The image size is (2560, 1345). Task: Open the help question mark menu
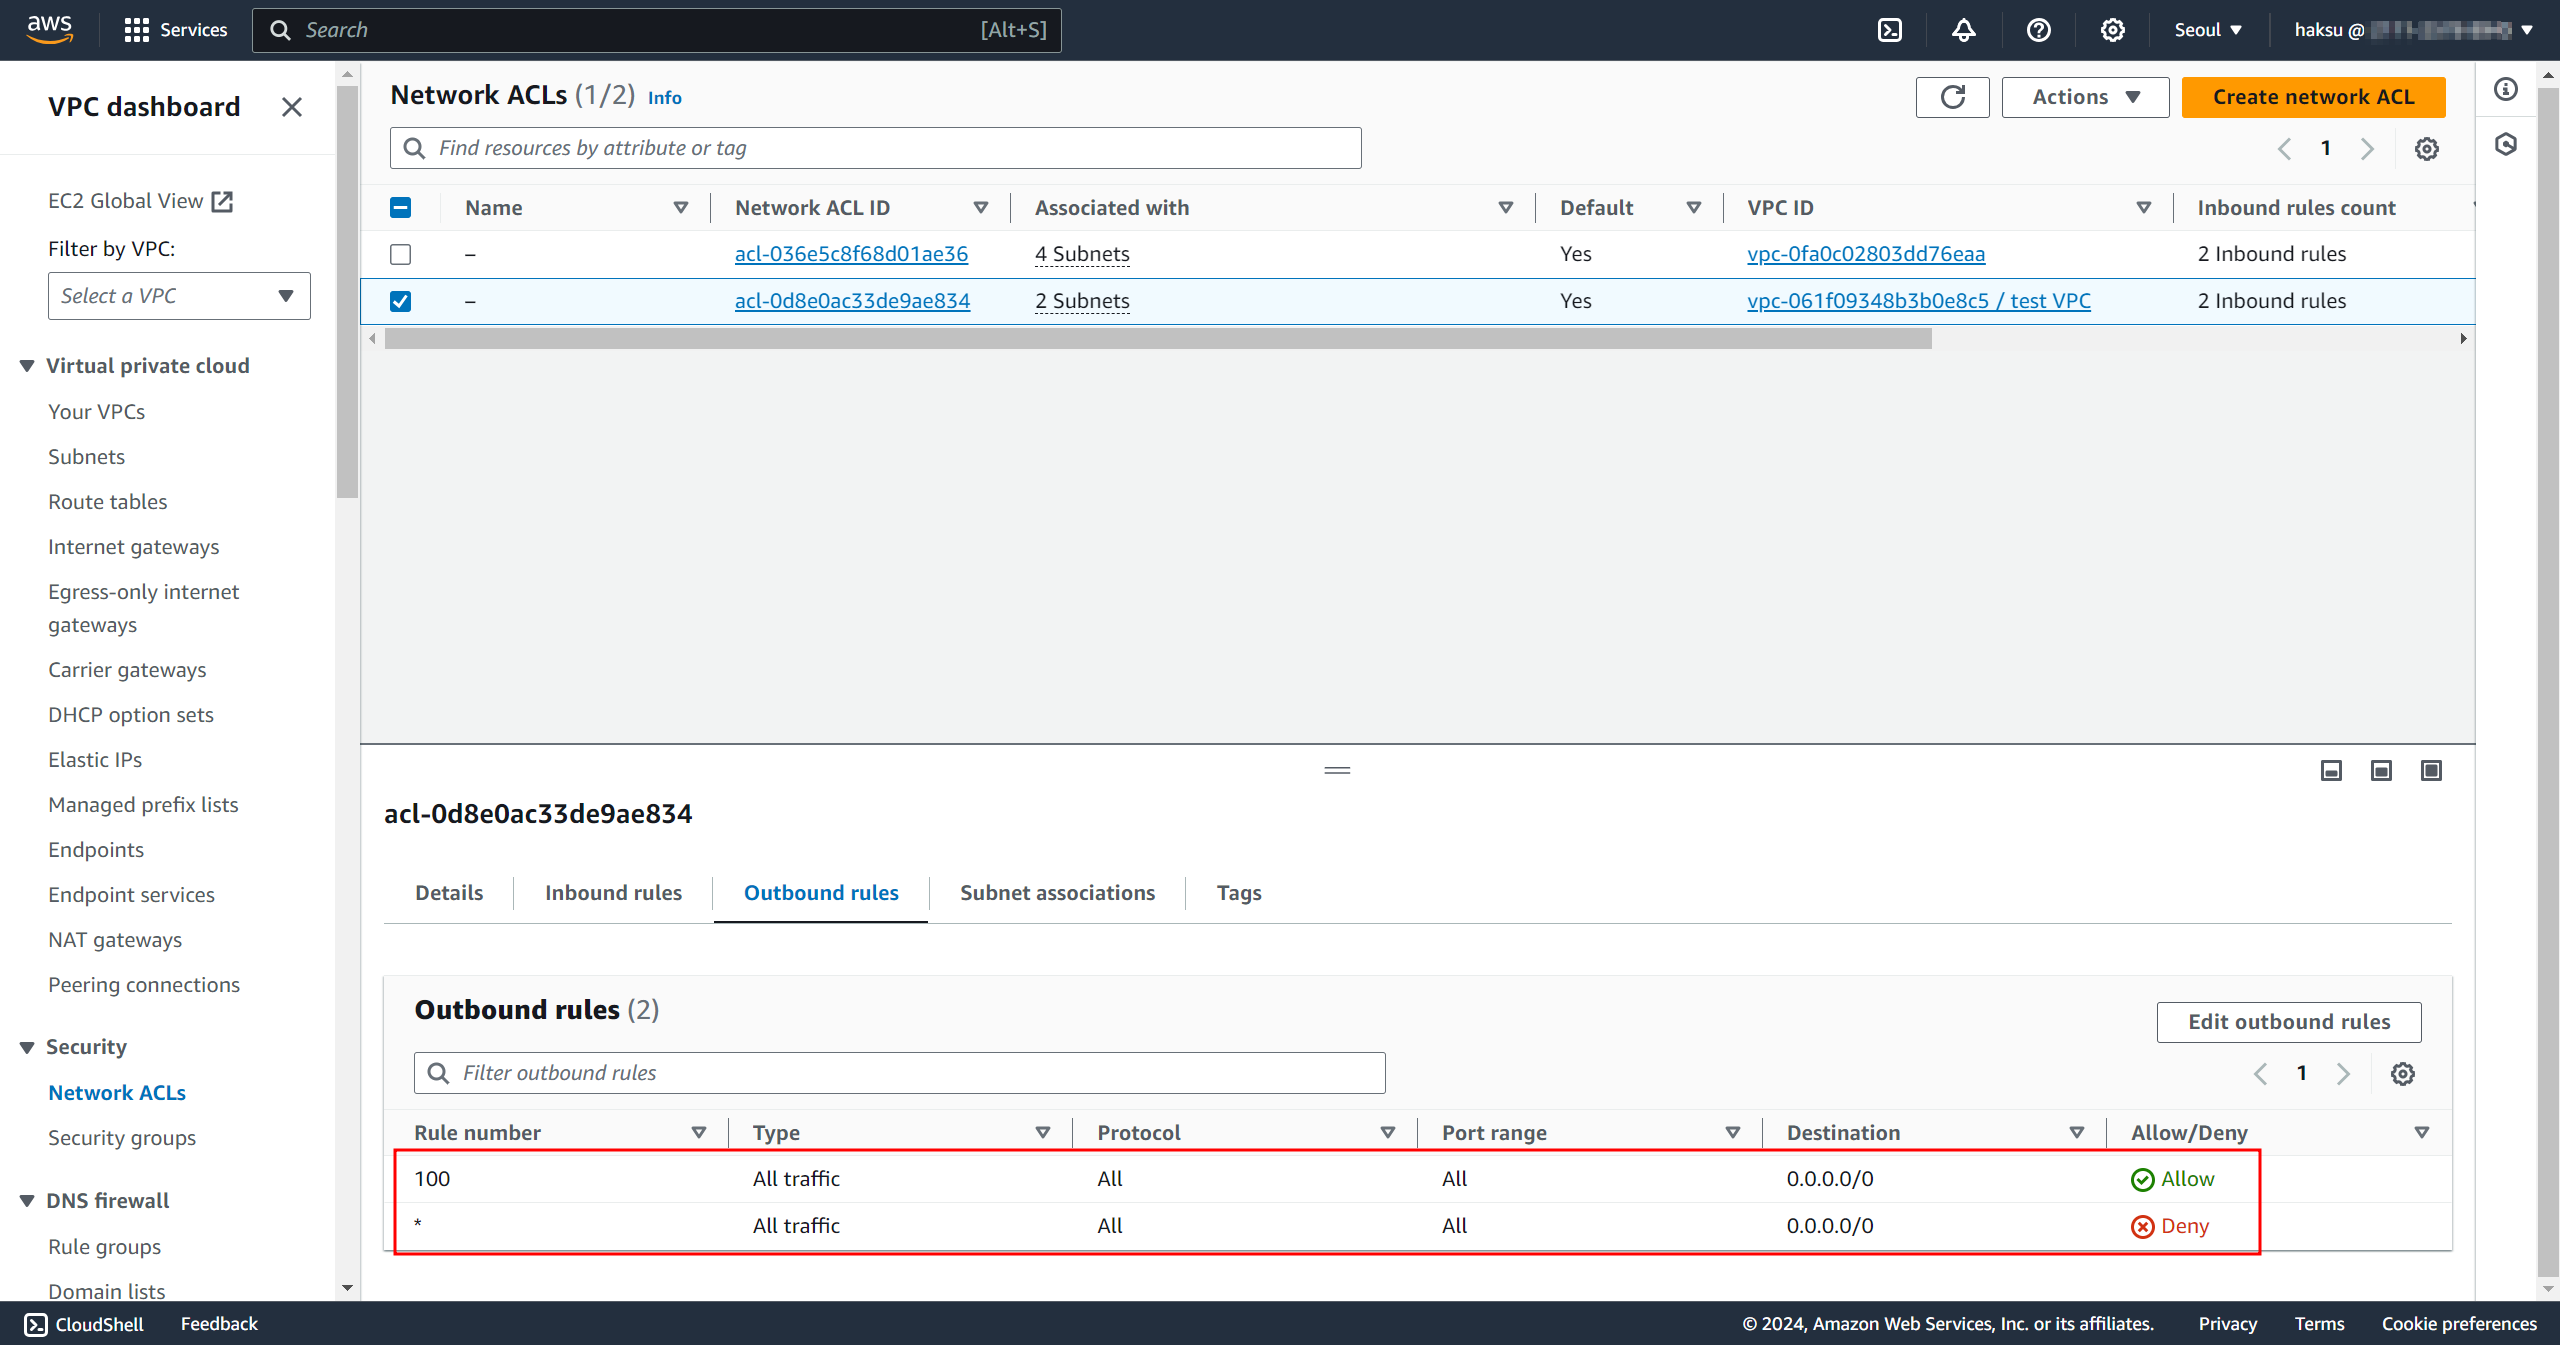pos(2038,30)
